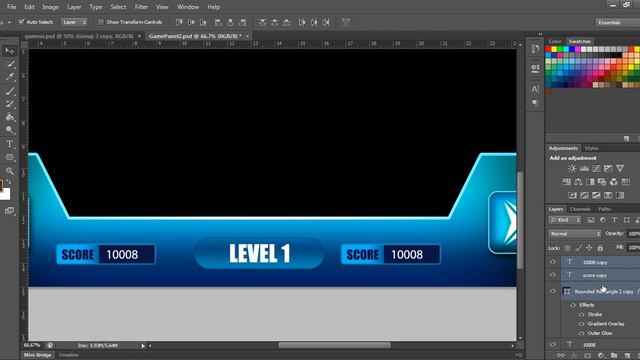Open the Essentials workspace dropdown
Screen dimensions: 640x360
[x=617, y=22]
